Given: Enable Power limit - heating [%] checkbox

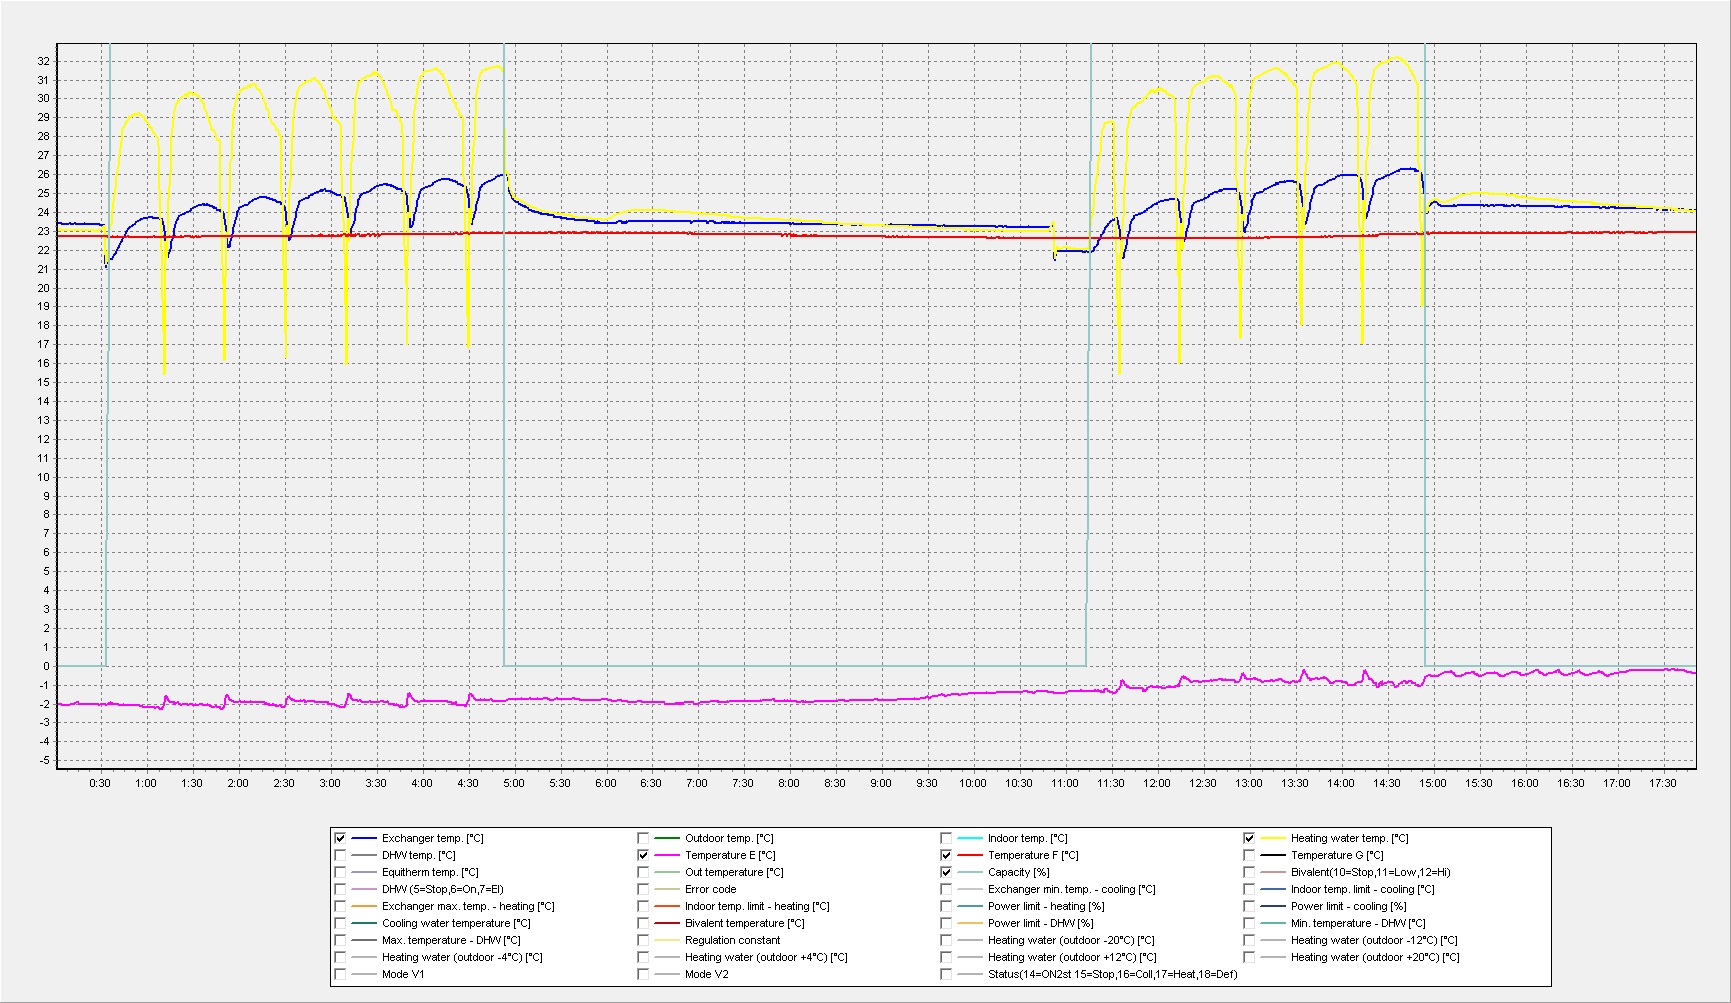Looking at the screenshot, I should pyautogui.click(x=946, y=906).
